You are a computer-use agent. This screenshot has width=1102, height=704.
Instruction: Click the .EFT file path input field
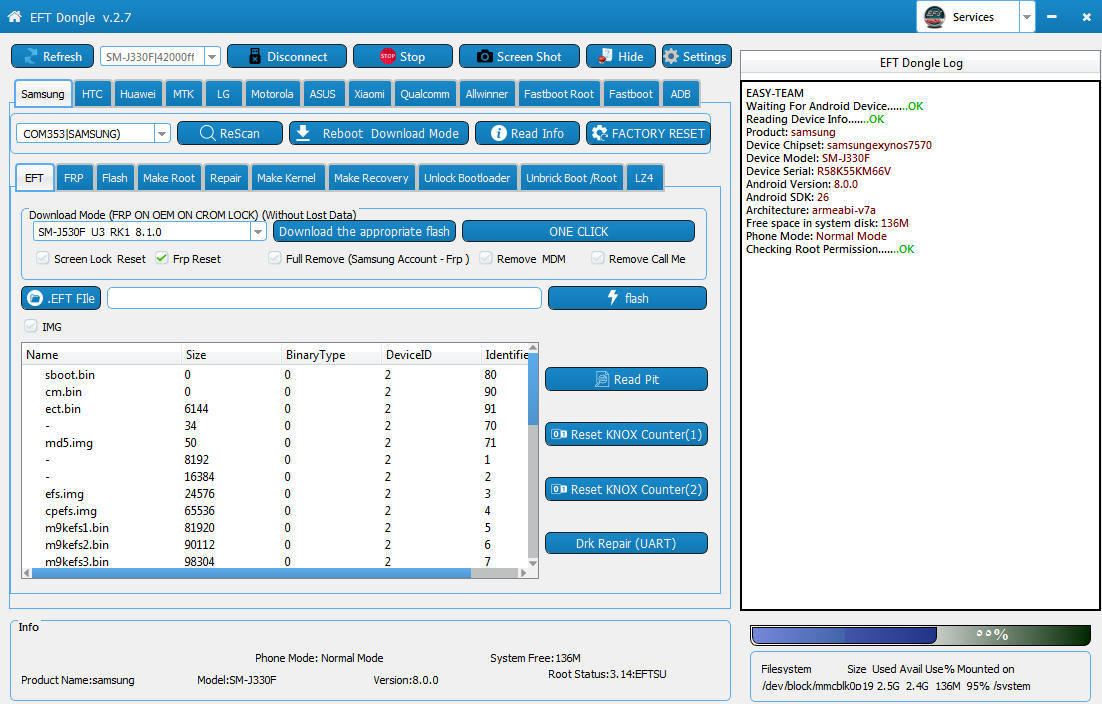tap(325, 298)
